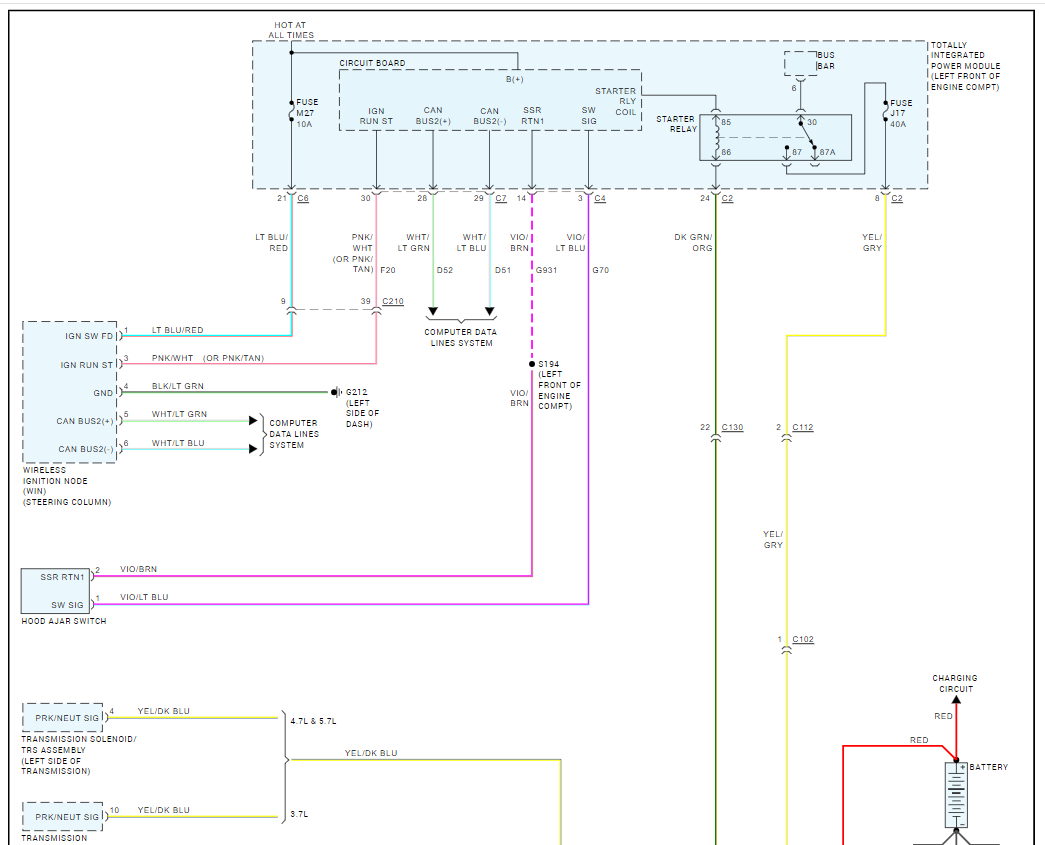Select SSR RTN1 in Hood Ajar Switch
The height and width of the screenshot is (845, 1045).
63,577
